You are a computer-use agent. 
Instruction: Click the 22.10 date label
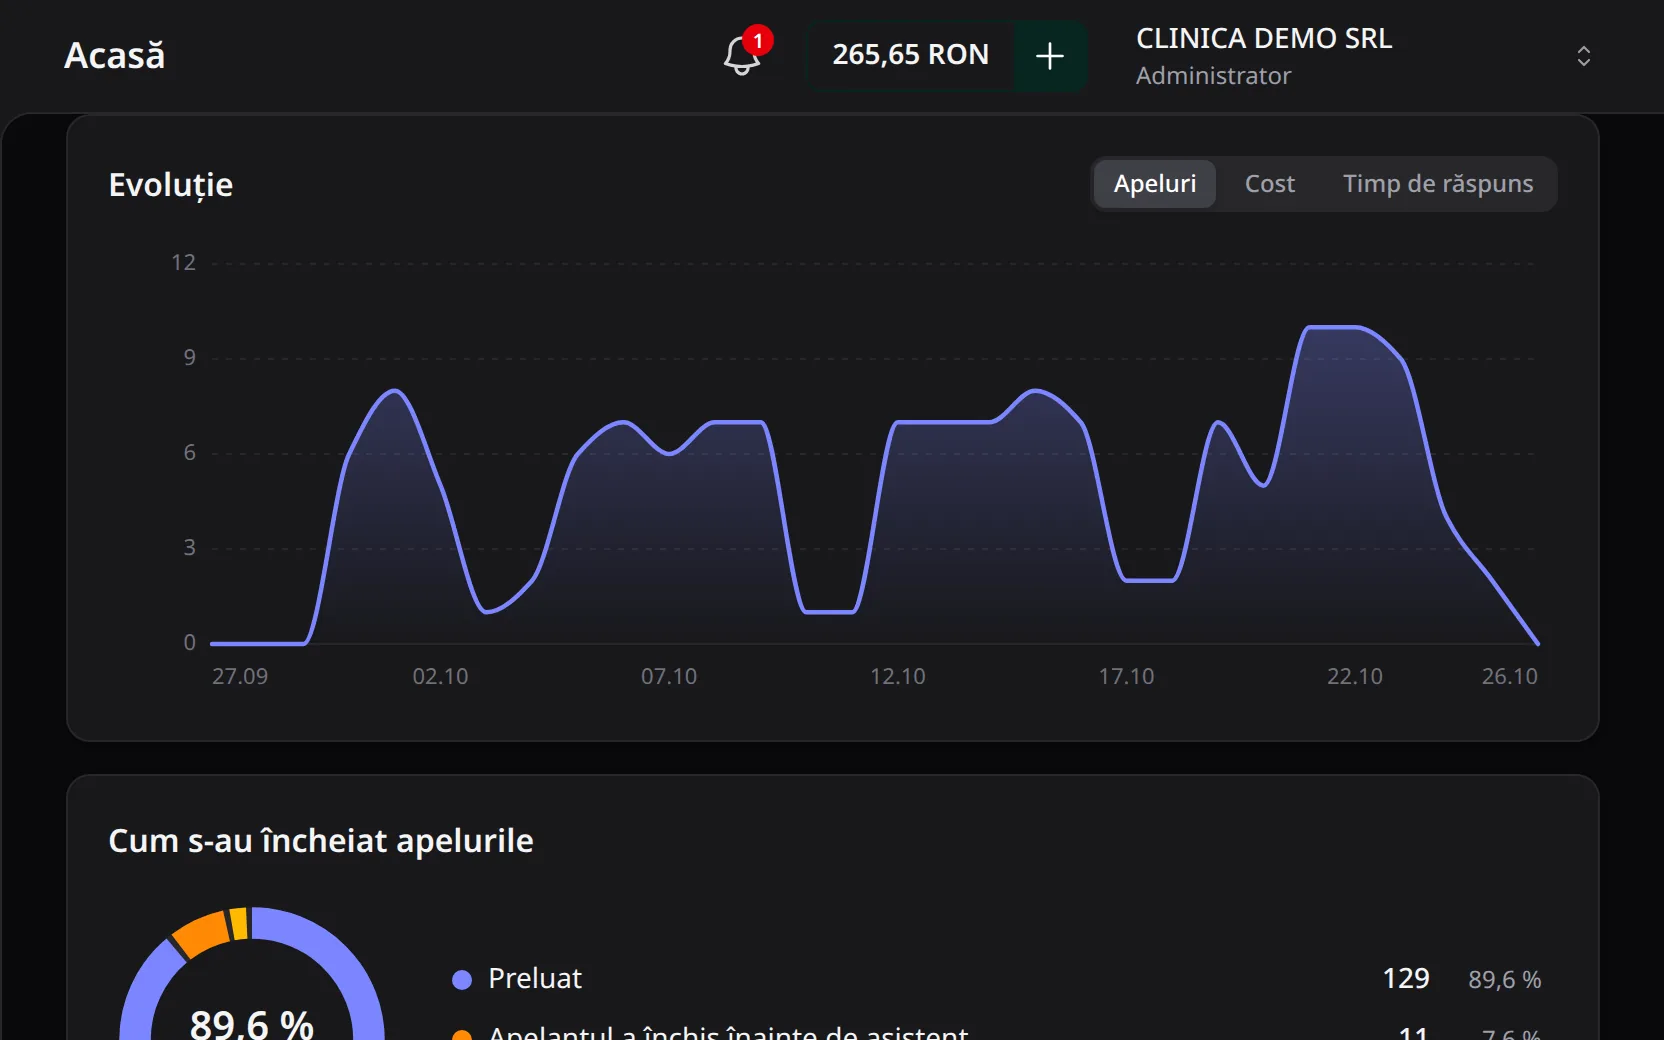[1354, 677]
